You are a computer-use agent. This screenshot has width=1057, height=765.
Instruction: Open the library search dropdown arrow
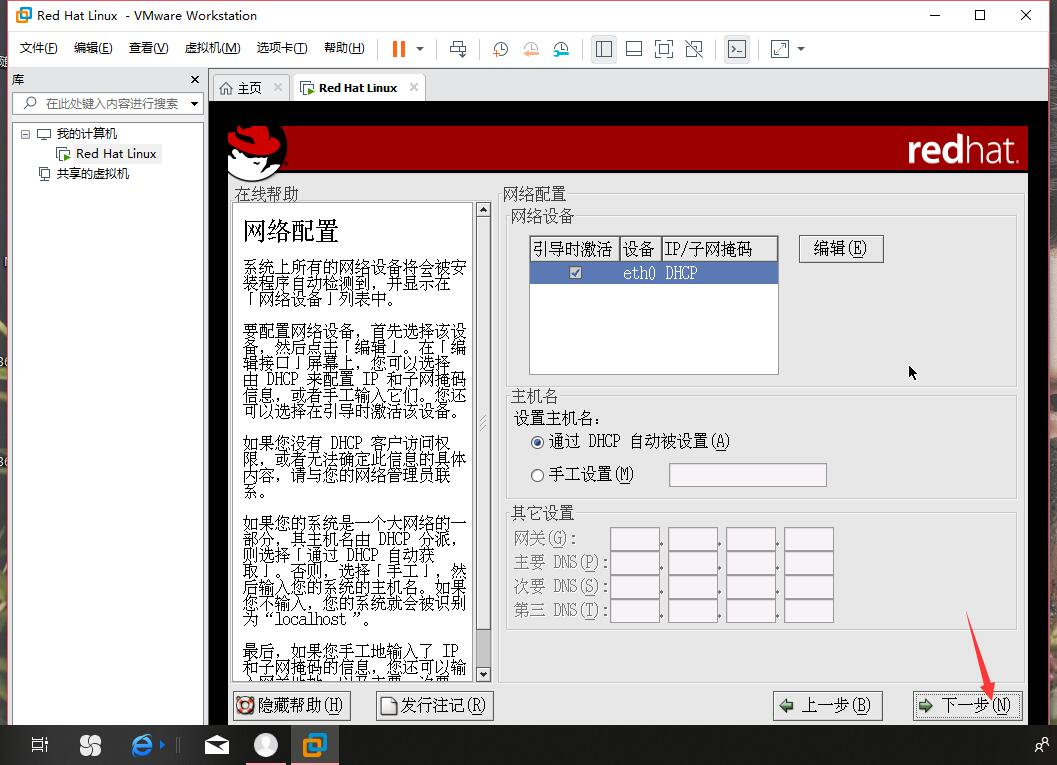194,104
